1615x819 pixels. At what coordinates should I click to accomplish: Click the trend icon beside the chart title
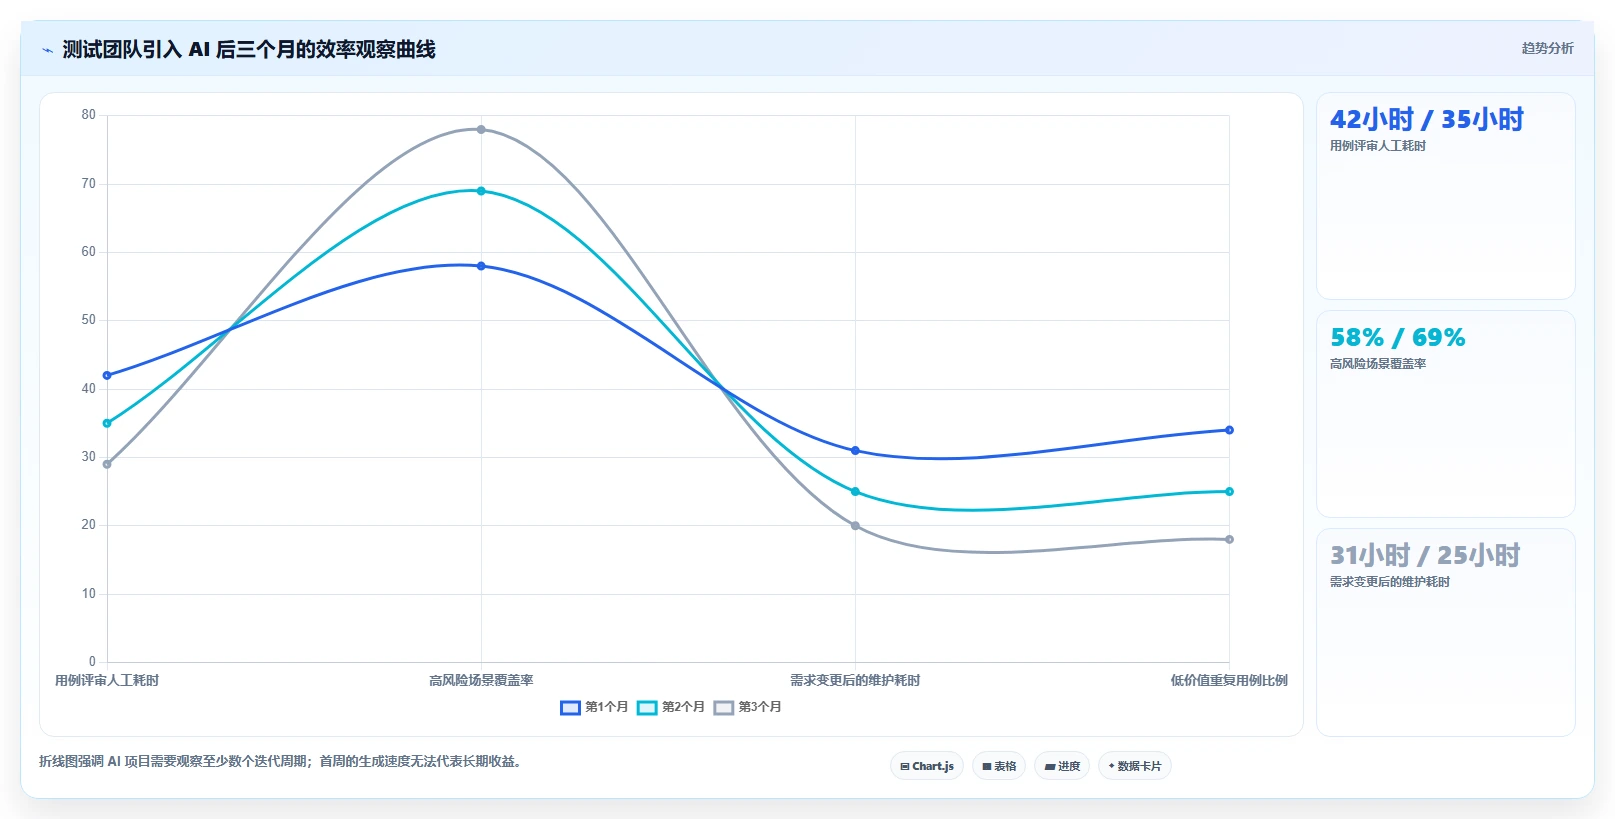(x=47, y=50)
